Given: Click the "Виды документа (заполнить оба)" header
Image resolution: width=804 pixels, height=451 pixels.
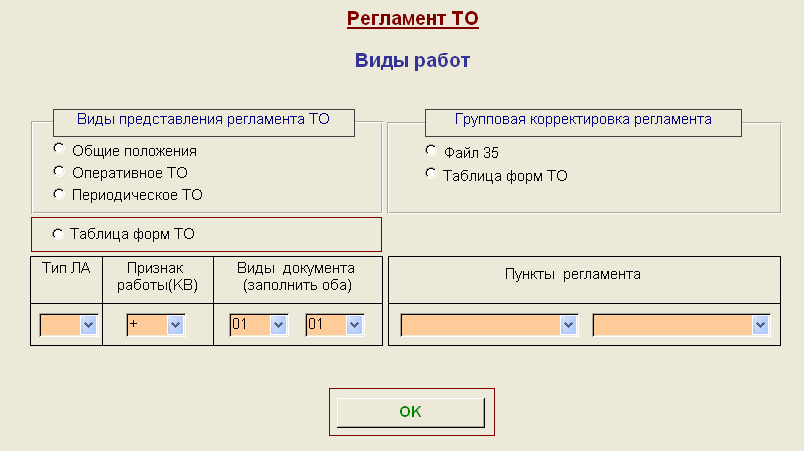Looking at the screenshot, I should [296, 276].
